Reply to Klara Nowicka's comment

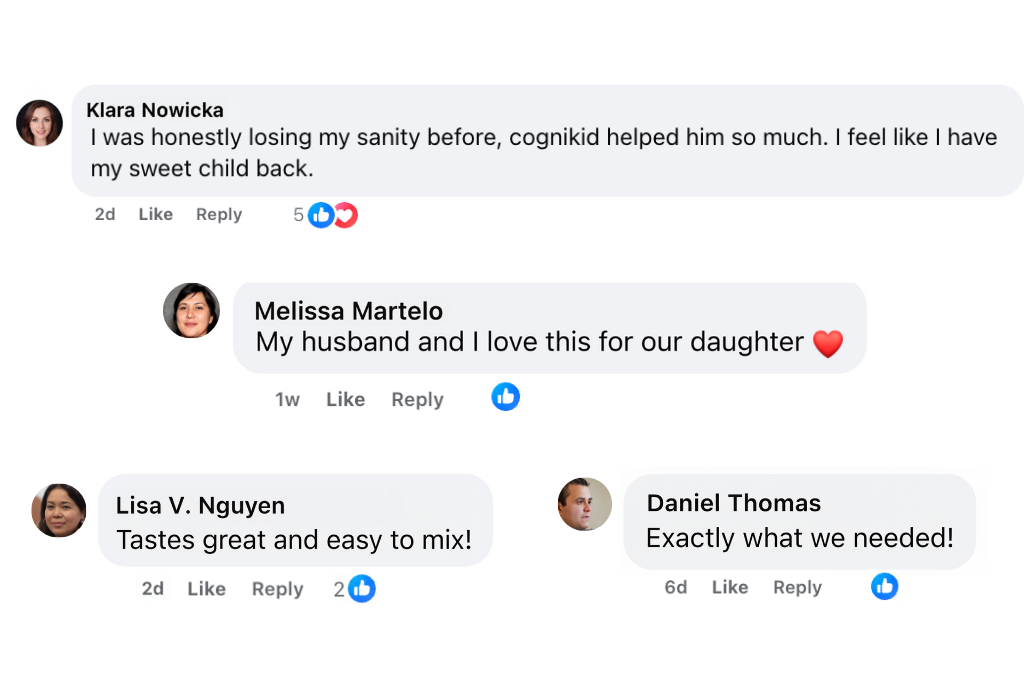[219, 214]
